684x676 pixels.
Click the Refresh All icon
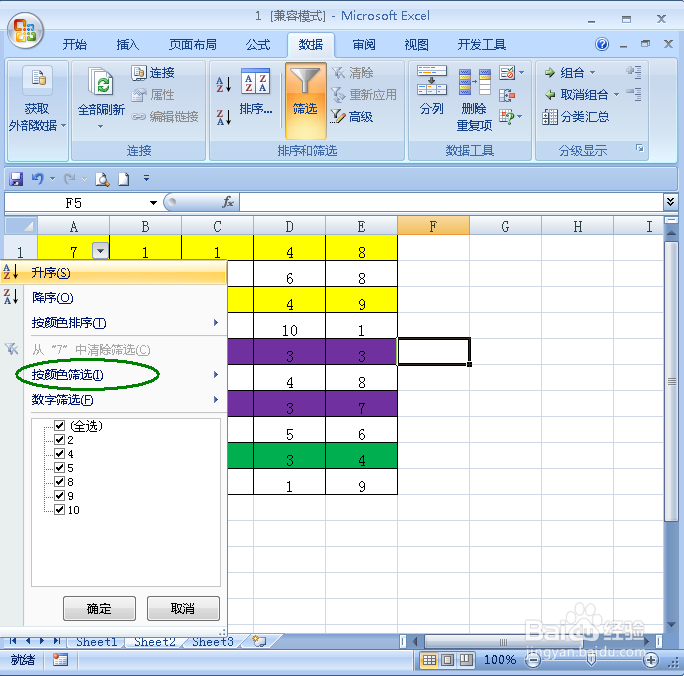pyautogui.click(x=101, y=82)
